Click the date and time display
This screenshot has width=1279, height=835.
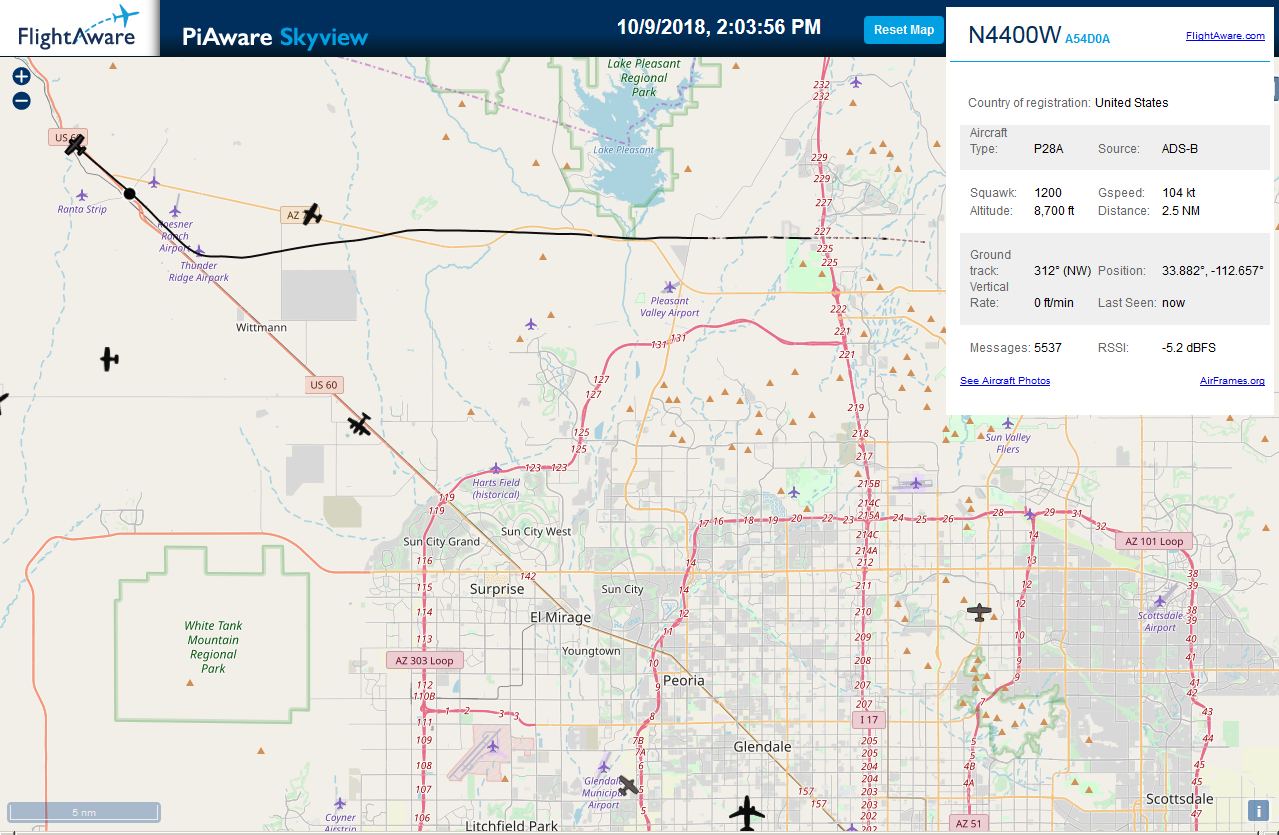[x=719, y=27]
